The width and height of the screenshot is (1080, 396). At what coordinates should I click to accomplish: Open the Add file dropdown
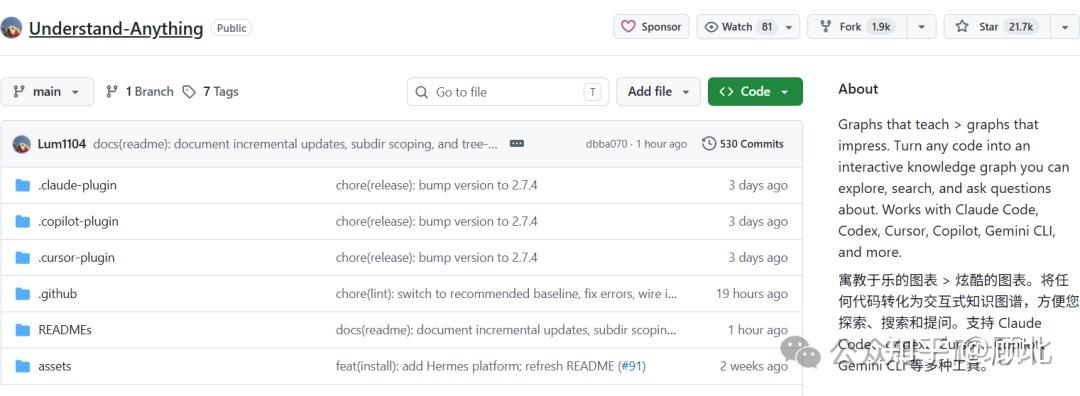click(658, 92)
